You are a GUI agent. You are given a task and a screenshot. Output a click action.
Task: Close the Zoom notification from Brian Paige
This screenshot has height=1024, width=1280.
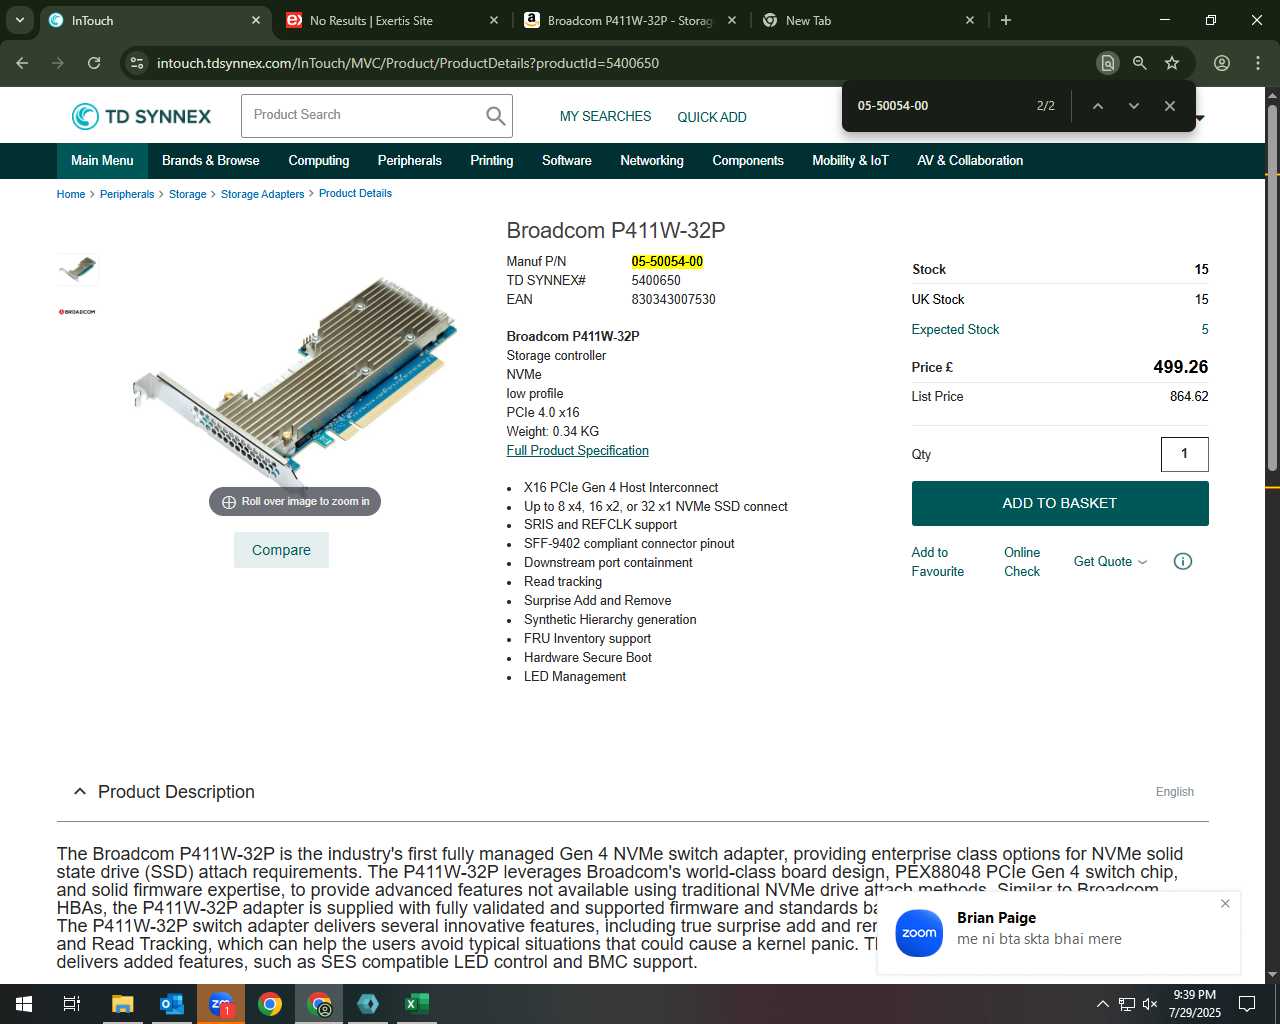click(1225, 903)
